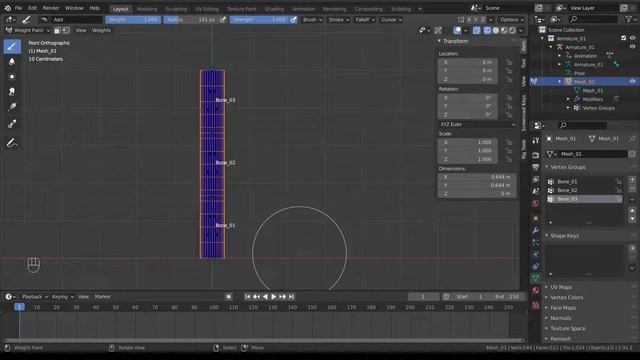Expand the Vertex Colors panel
The height and width of the screenshot is (360, 640).
pos(566,297)
